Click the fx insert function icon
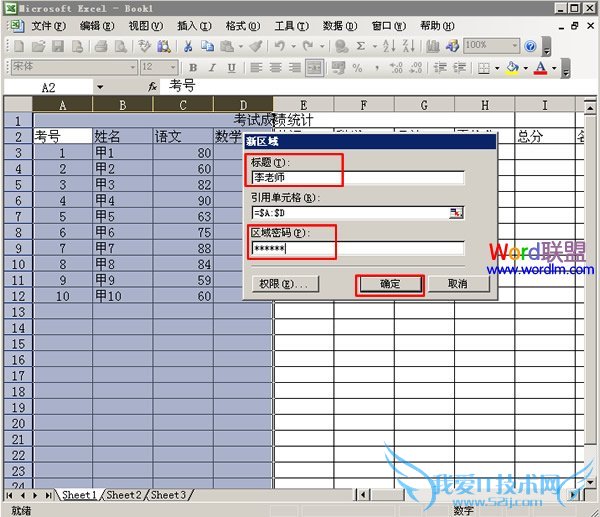Image resolution: width=600 pixels, height=517 pixels. (153, 87)
